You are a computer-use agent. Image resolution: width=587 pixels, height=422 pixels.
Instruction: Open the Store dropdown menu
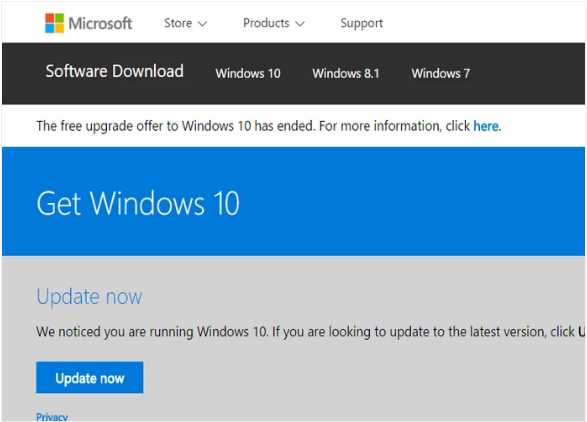coord(185,23)
